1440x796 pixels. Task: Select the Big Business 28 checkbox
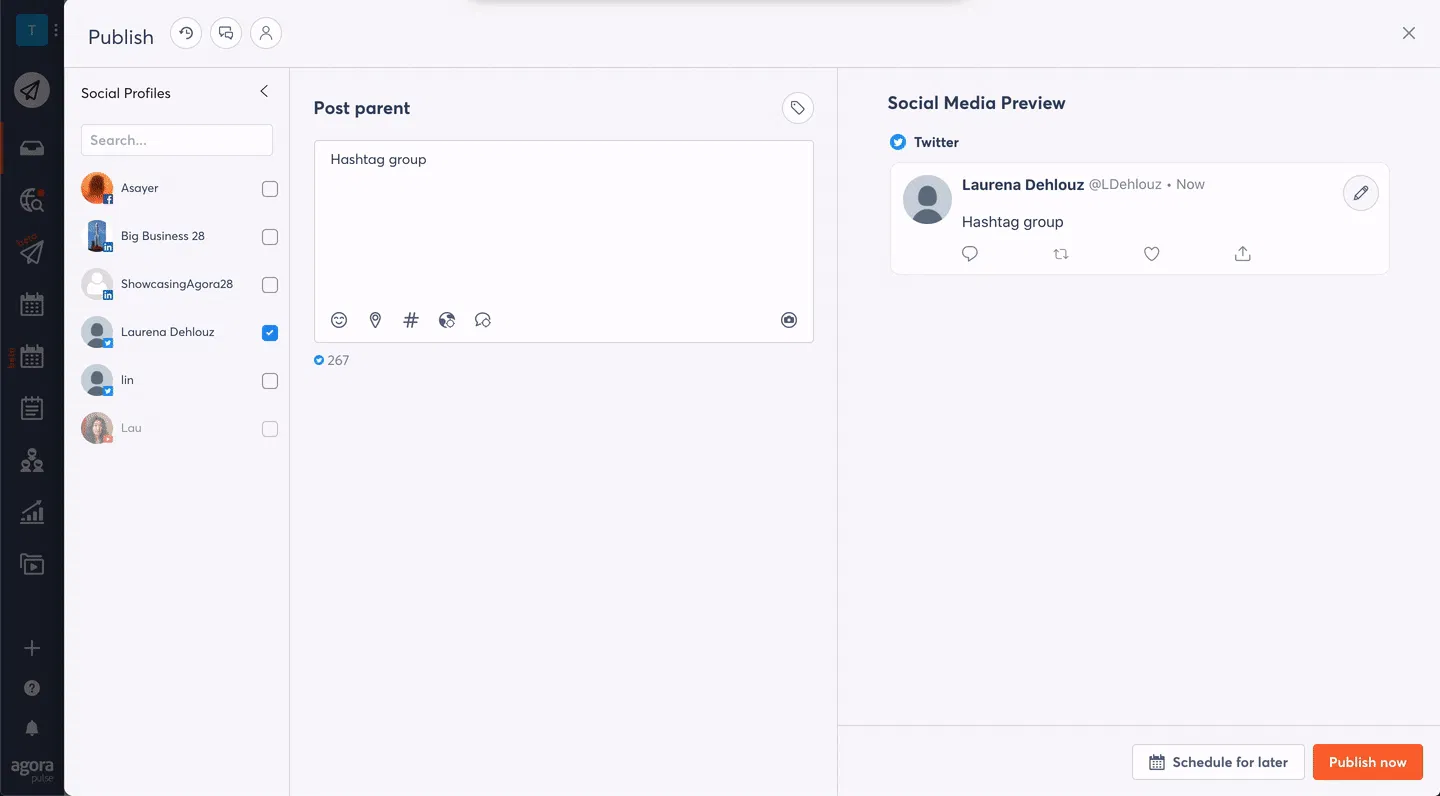pos(270,237)
